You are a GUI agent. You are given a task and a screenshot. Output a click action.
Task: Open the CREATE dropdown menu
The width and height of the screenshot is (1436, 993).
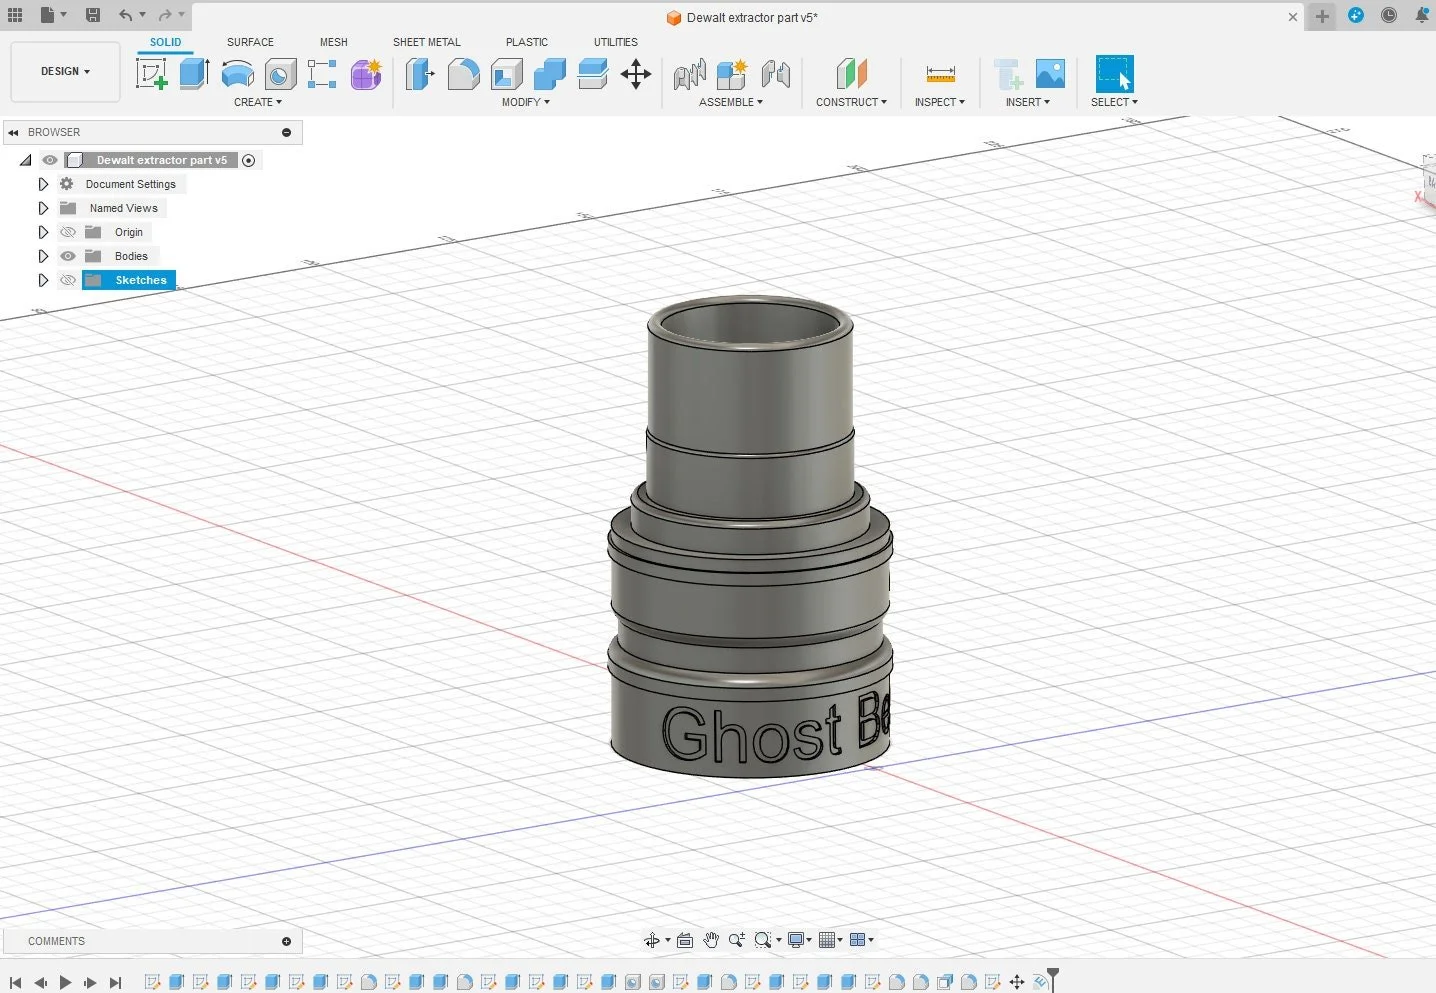pyautogui.click(x=258, y=102)
